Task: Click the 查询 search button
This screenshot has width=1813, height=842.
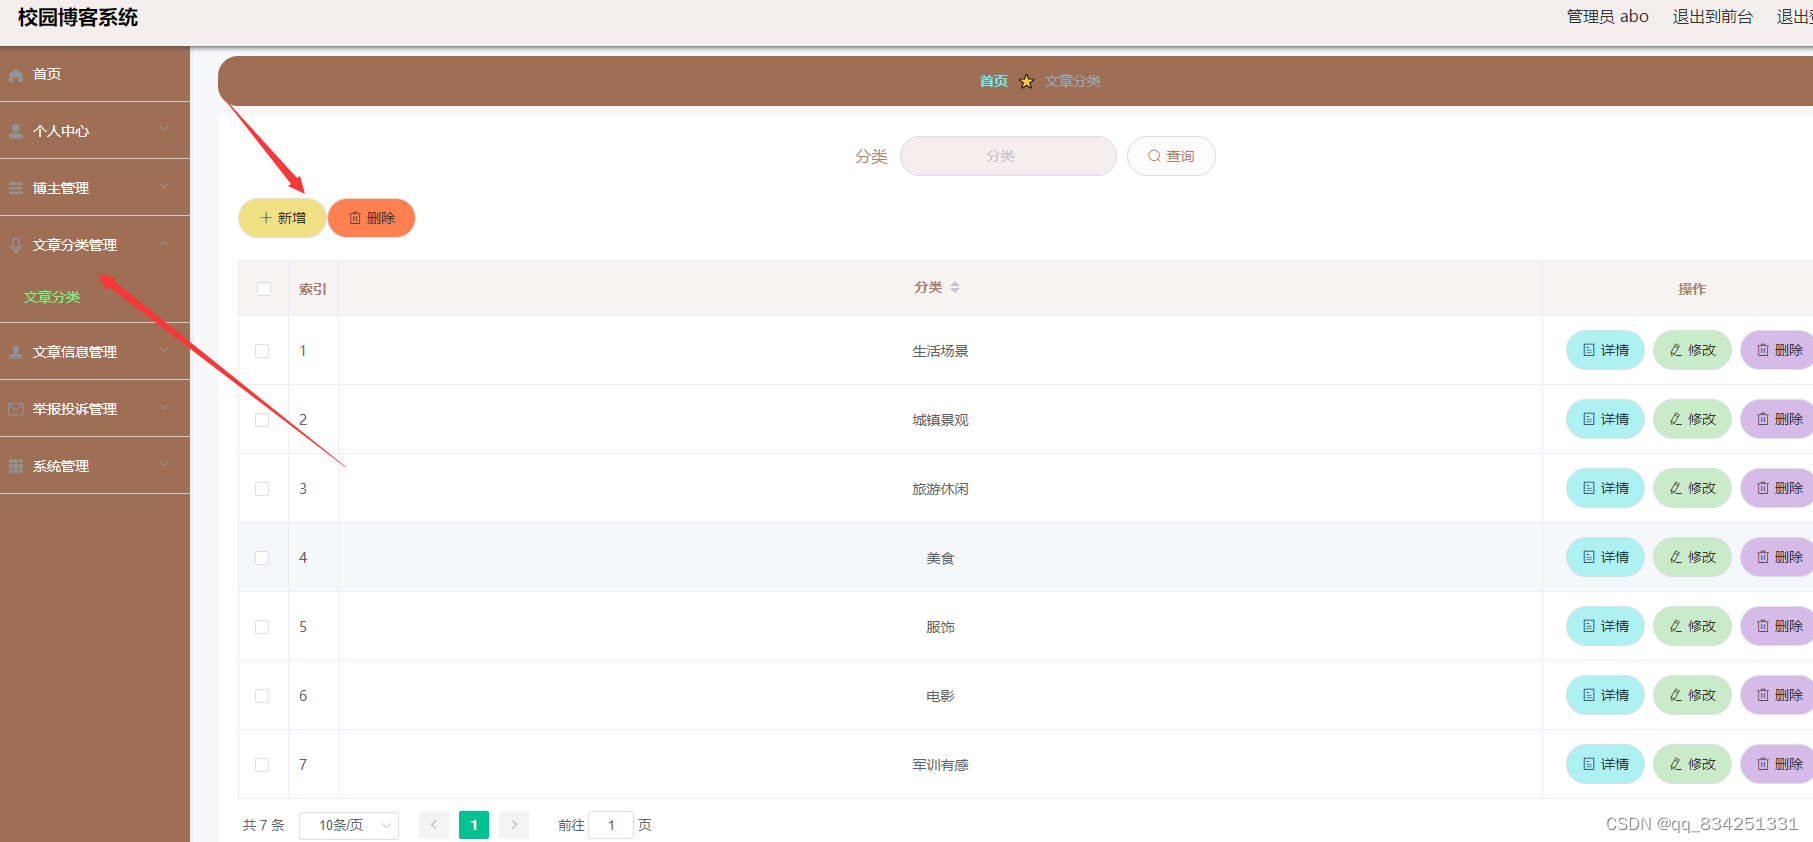Action: click(1171, 156)
